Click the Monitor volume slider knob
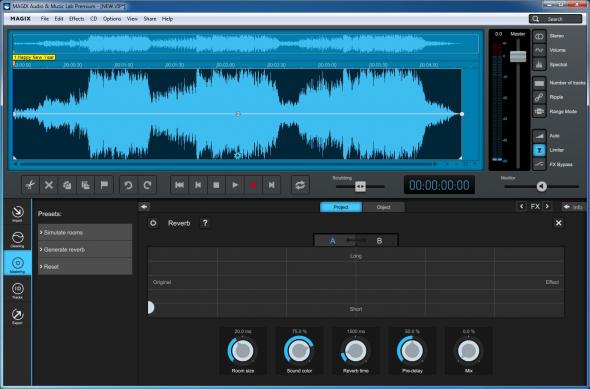Viewport: 590px width, 389px height. pos(541,186)
